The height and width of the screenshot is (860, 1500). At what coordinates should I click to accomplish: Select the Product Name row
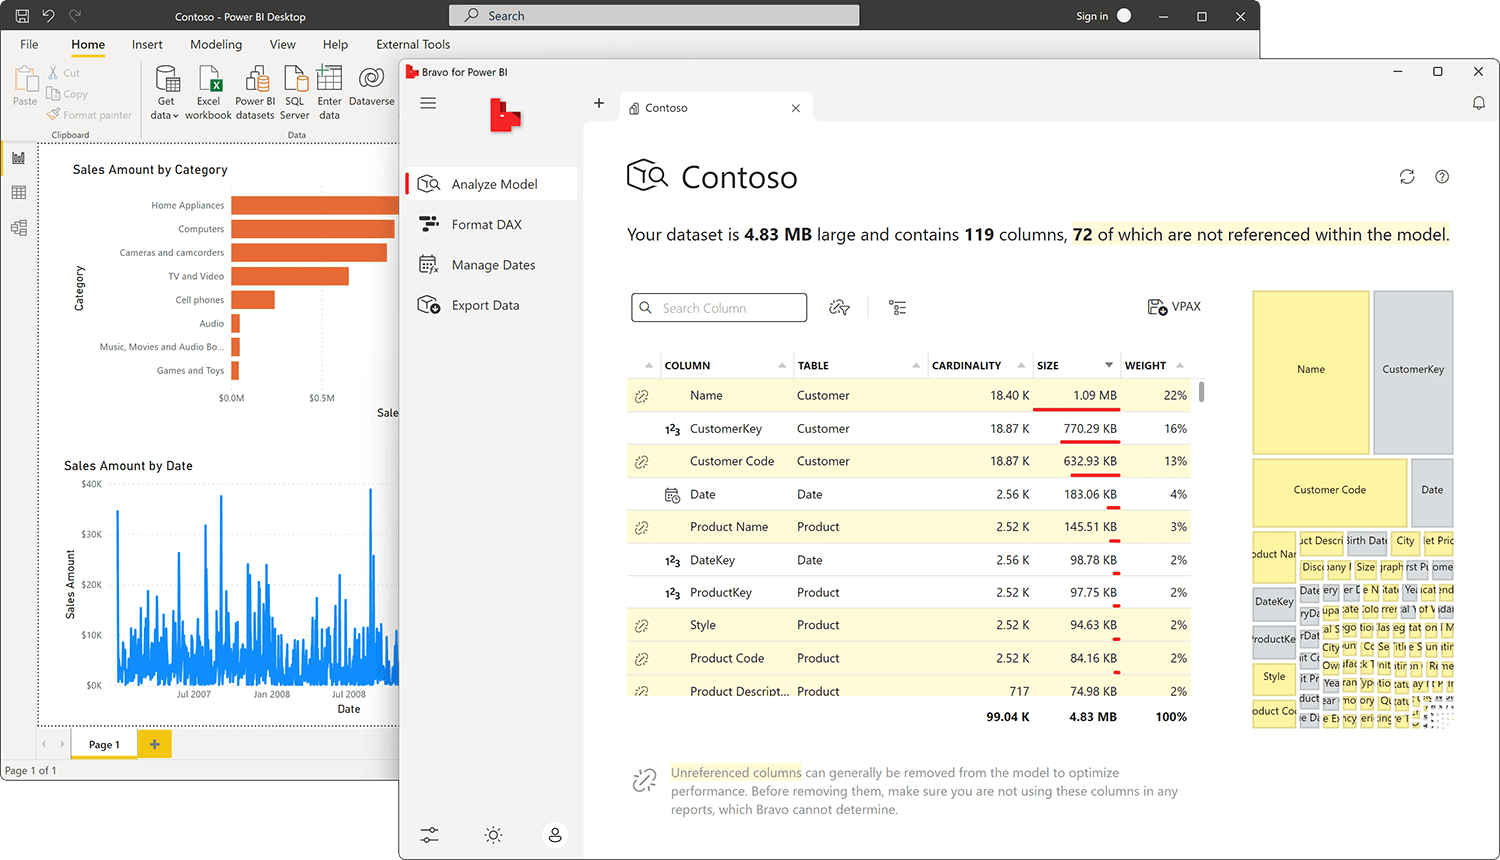(x=909, y=527)
